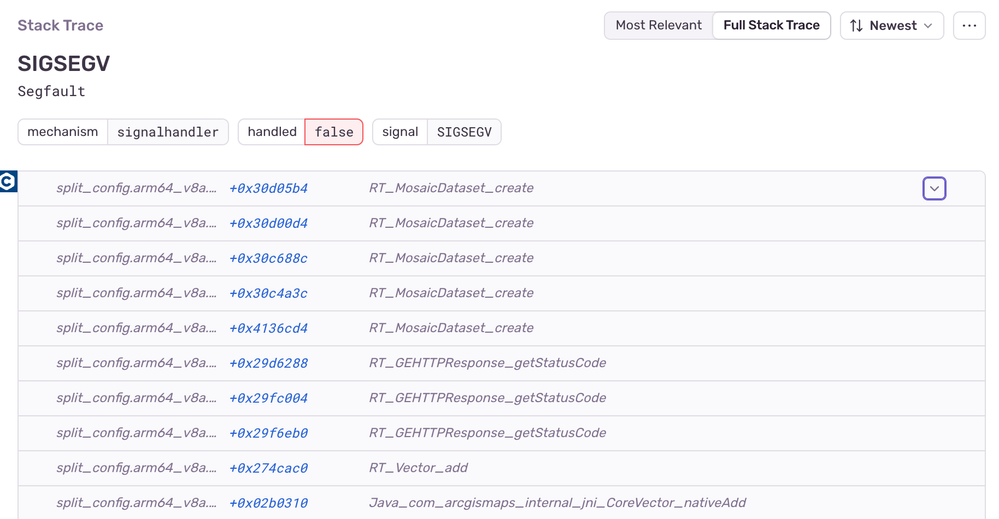Click the RT_GEHTTPResponse_getStatusCode frame at +0x29d6288

pos(487,363)
